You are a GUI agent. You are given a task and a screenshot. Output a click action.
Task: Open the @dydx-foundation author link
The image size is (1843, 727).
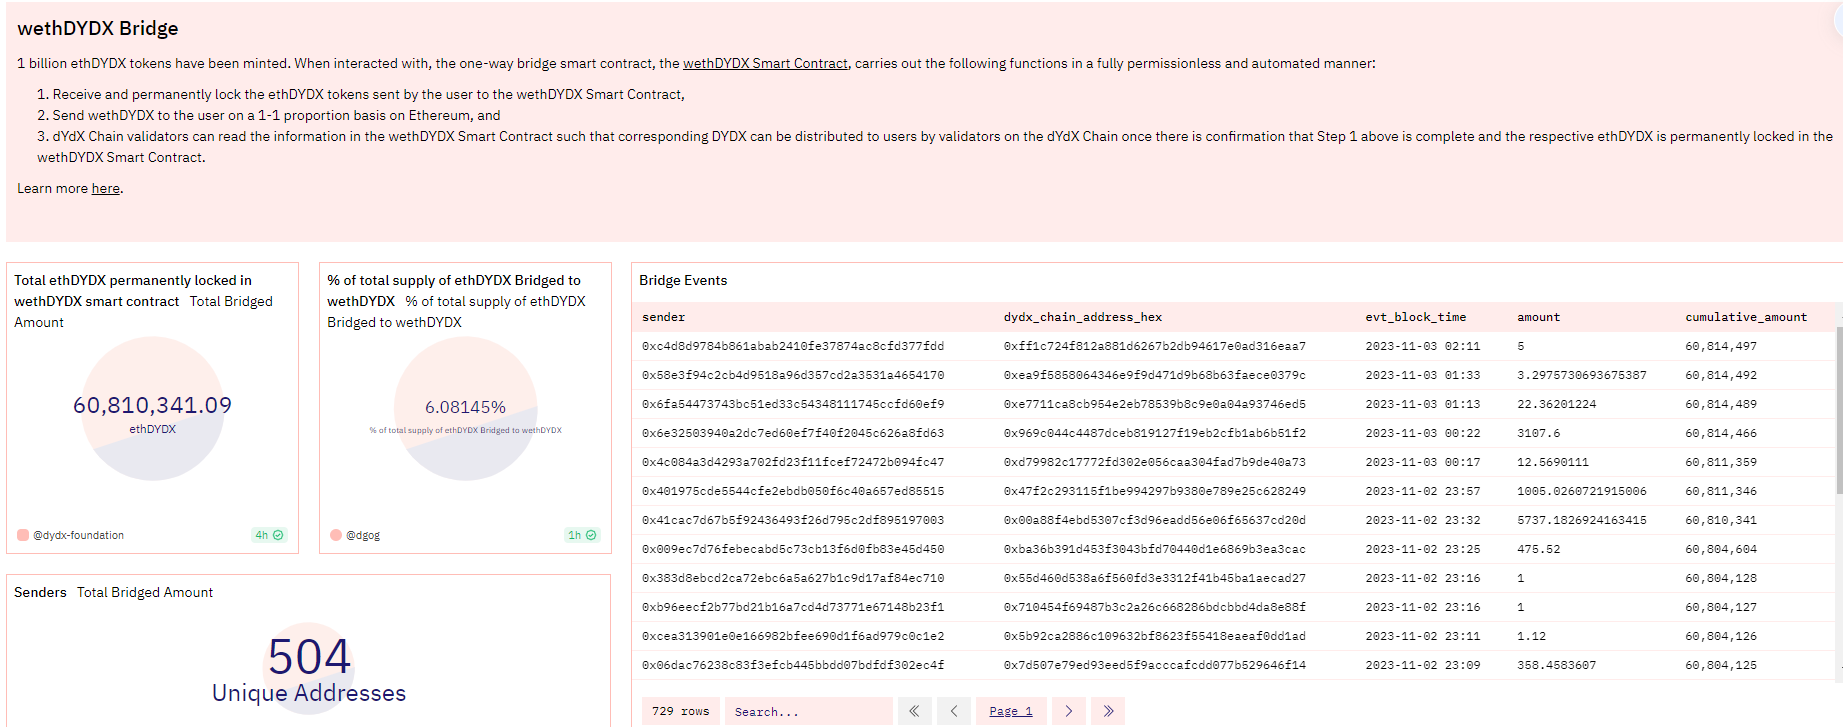(79, 535)
